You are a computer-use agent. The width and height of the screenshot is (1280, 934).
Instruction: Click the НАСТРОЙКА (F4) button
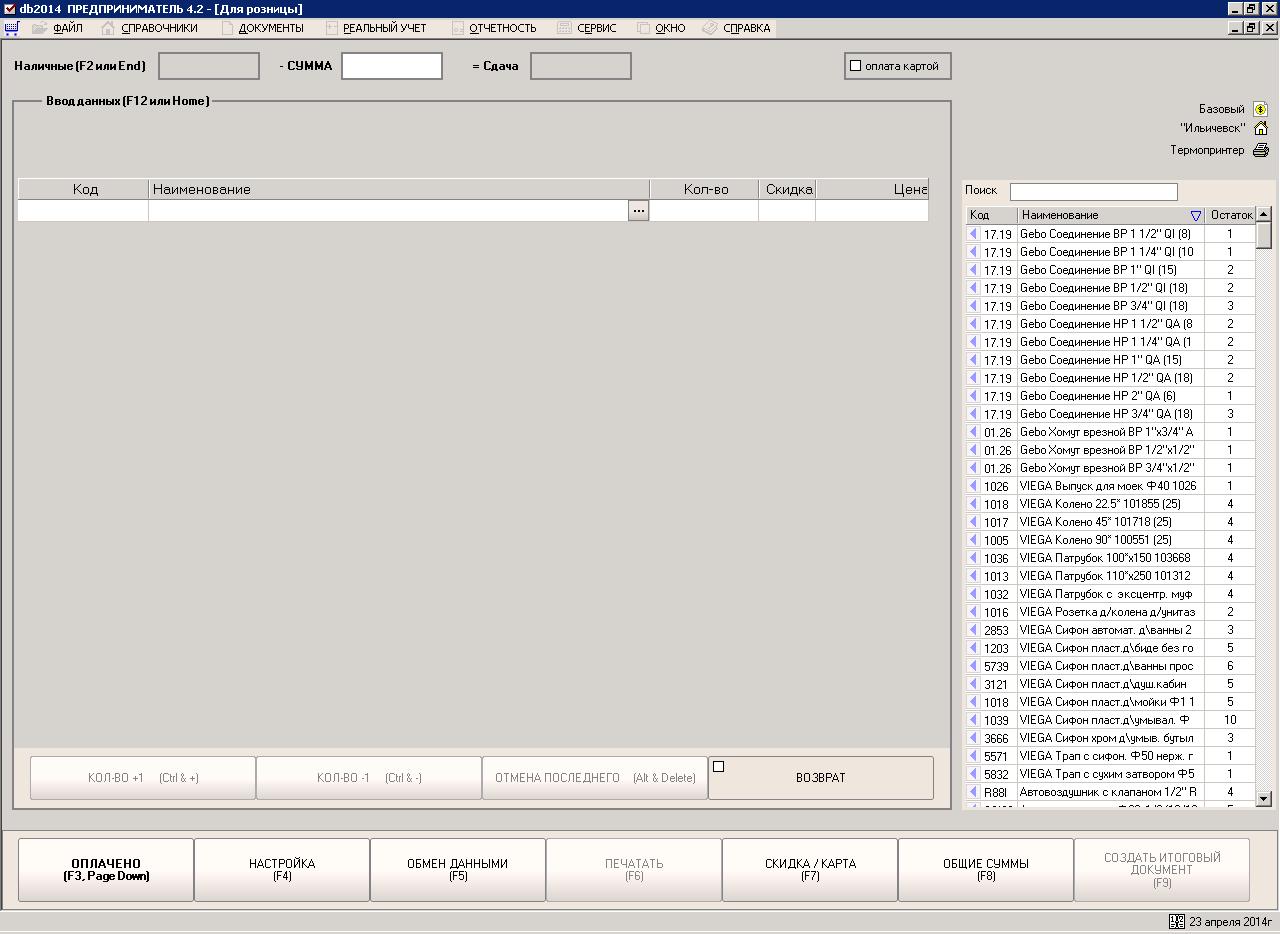282,870
